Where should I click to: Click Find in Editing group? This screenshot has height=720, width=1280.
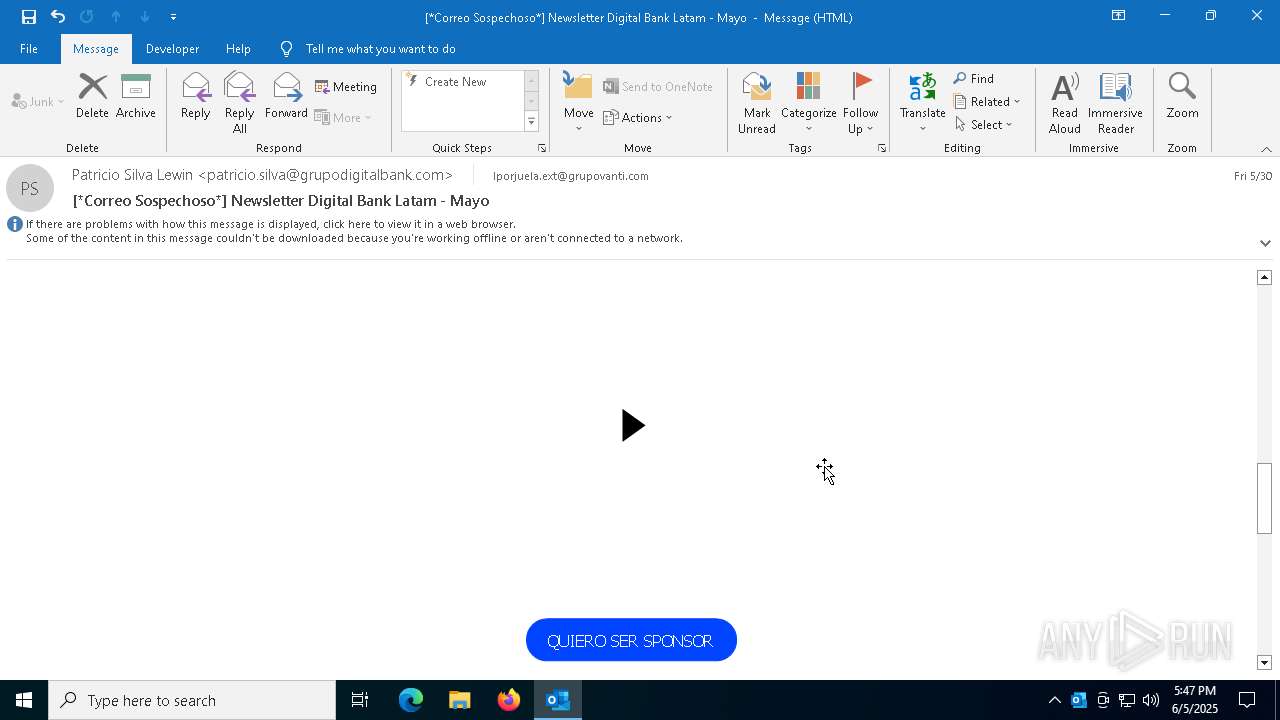(x=974, y=79)
